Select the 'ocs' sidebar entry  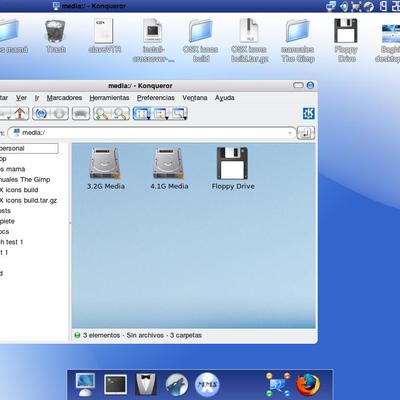pos(5,231)
